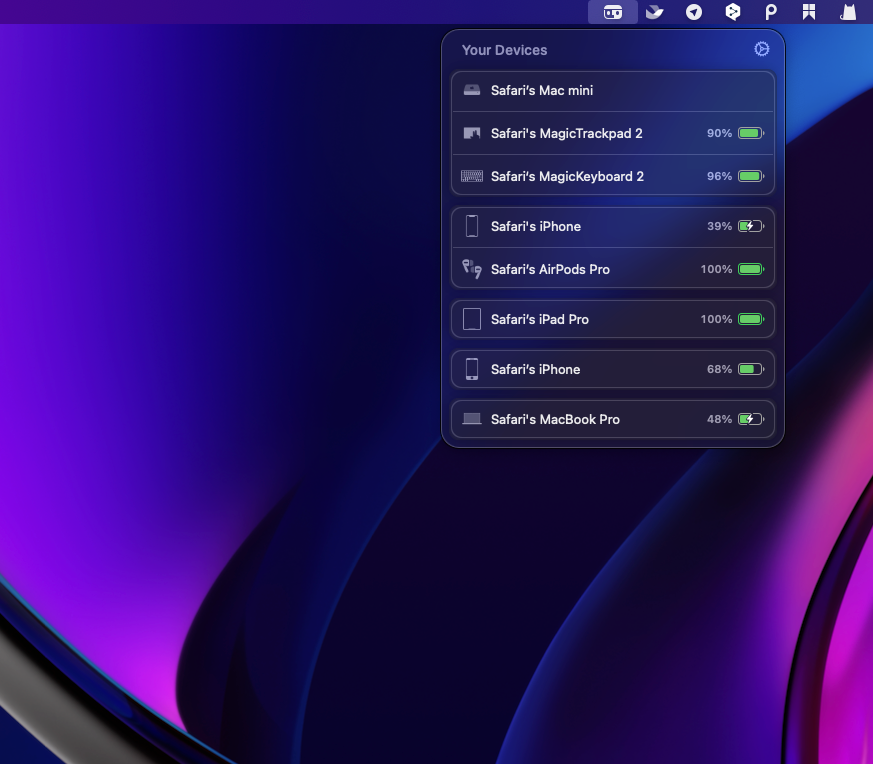Click the AirPods Pro earbuds icon
Screen dimensions: 873x764
point(472,269)
